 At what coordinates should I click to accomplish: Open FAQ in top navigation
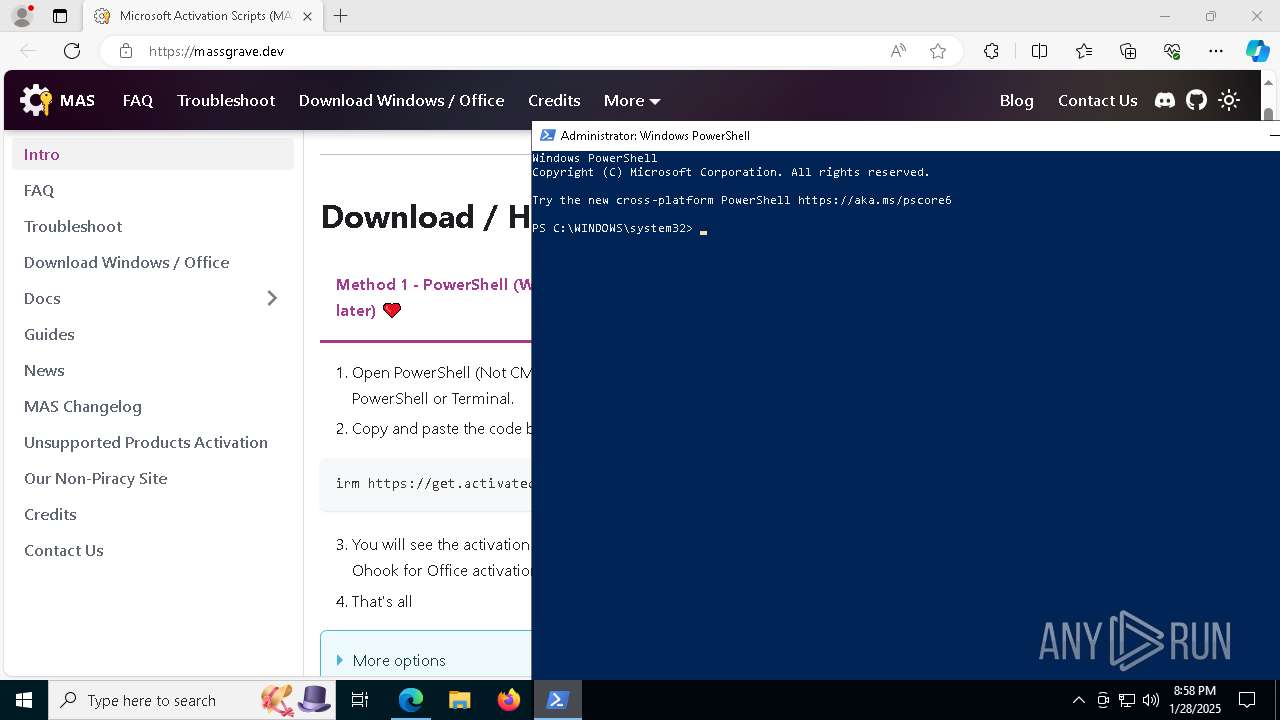click(x=138, y=100)
